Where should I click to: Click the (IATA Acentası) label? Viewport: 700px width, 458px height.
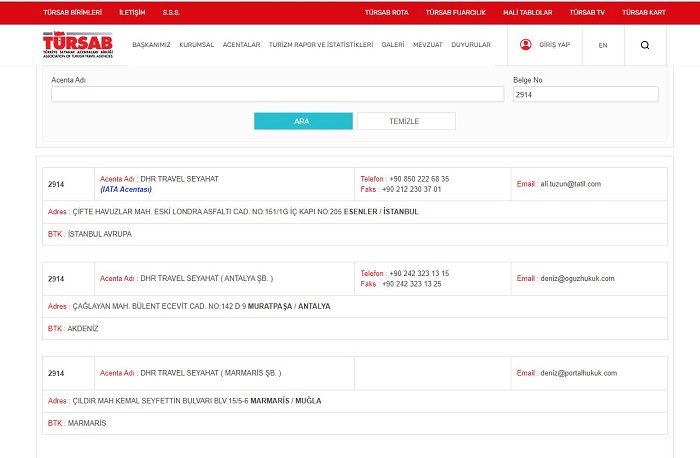pos(126,189)
